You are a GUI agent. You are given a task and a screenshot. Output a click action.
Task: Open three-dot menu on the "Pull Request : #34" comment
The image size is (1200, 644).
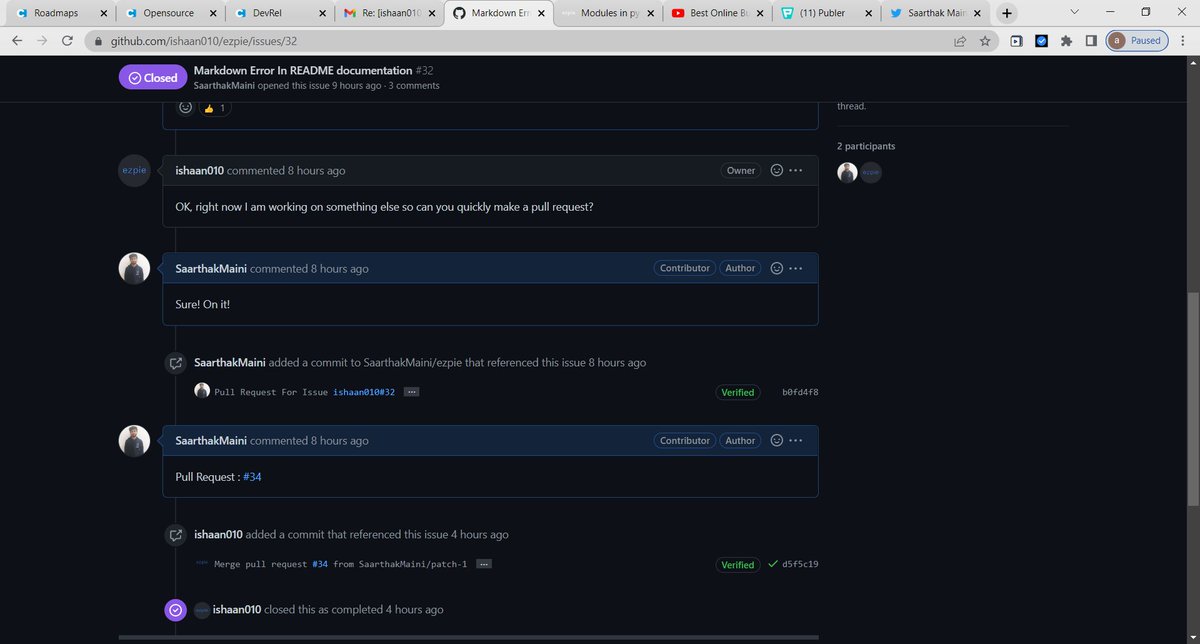pyautogui.click(x=796, y=440)
